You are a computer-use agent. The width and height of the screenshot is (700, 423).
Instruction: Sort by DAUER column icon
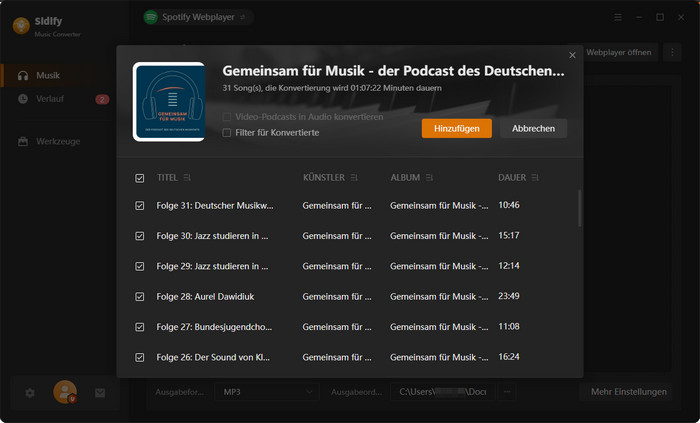point(535,178)
